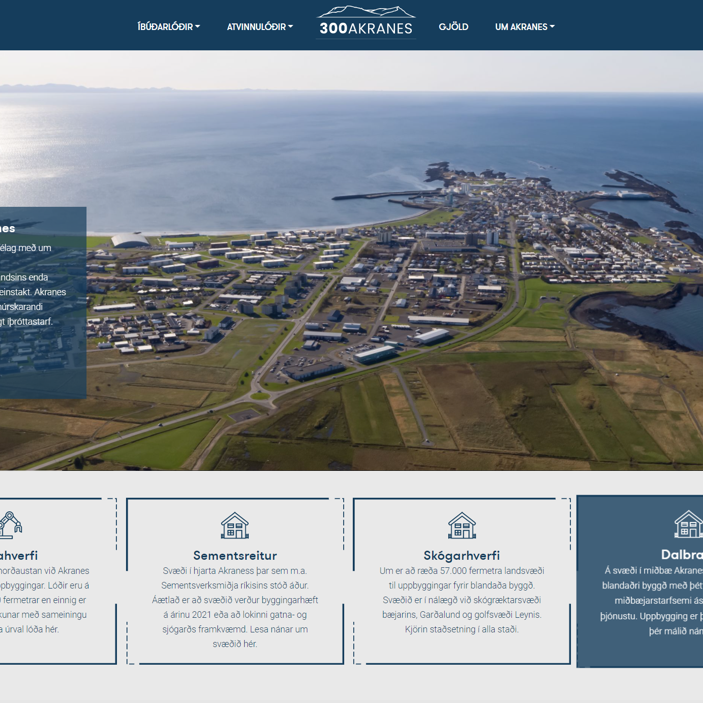The image size is (703, 703).
Task: Go to the GJÖLD page
Action: 453,27
